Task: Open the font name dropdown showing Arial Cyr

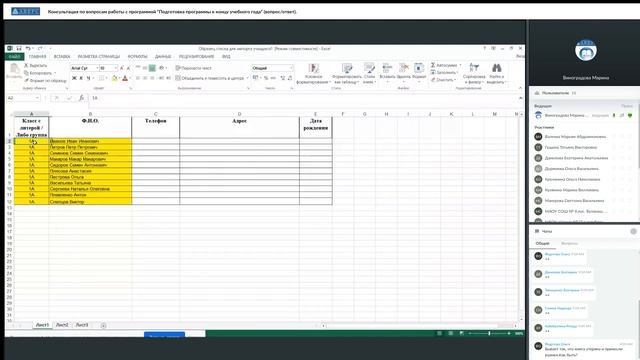Action: tap(97, 68)
